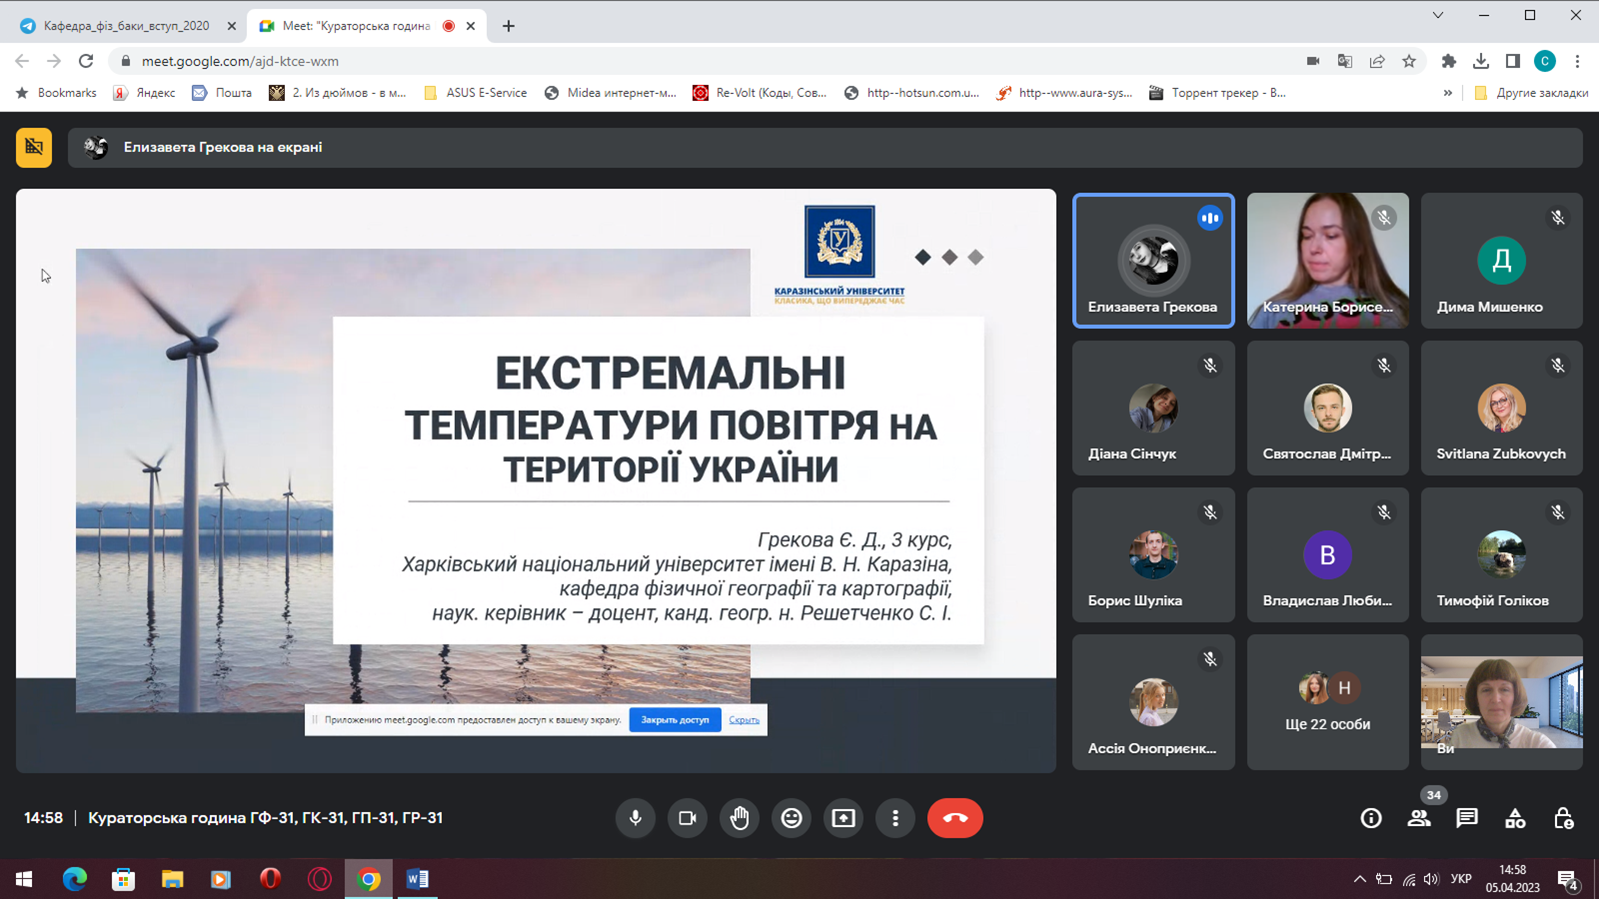Toggle the microphone on or off
1599x899 pixels.
coord(635,818)
